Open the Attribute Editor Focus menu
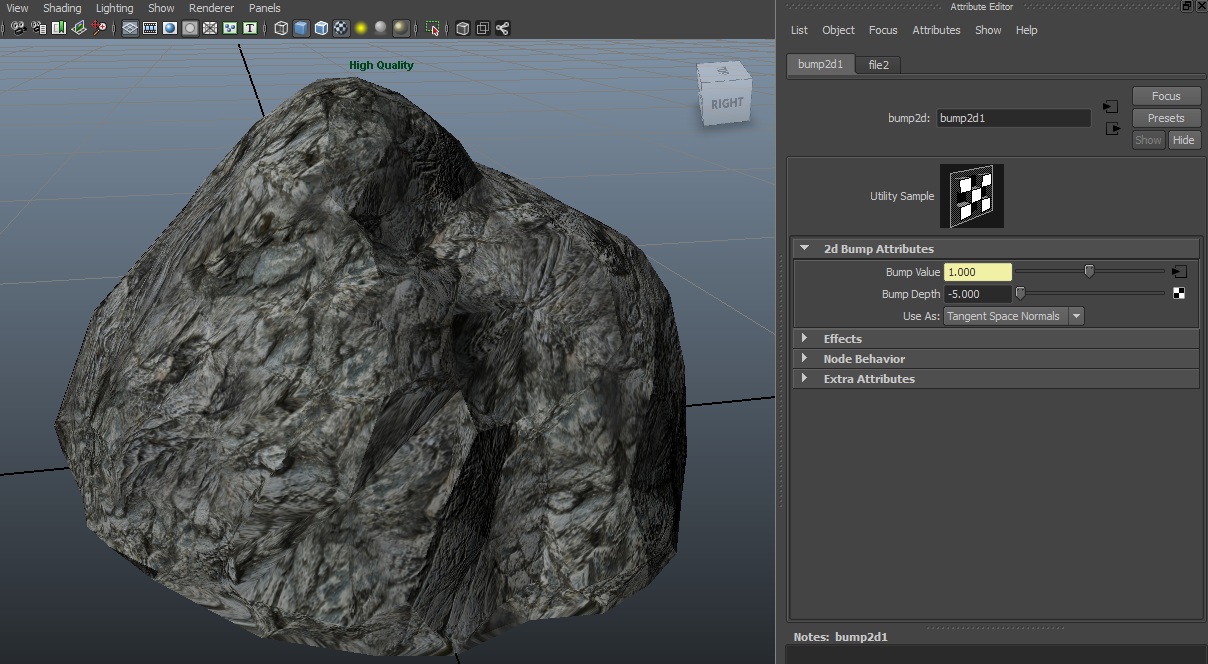1208x664 pixels. 883,30
